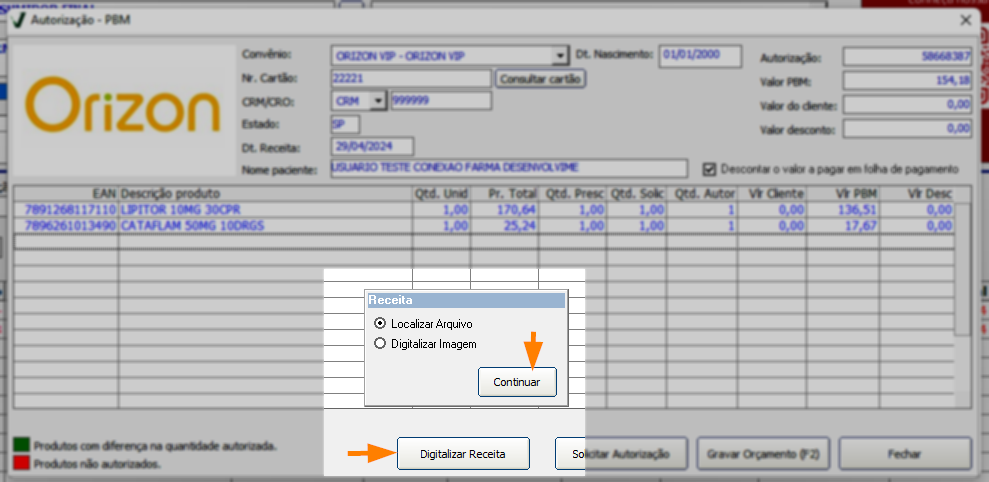
Task: Click the Autorização number field
Action: 908,57
